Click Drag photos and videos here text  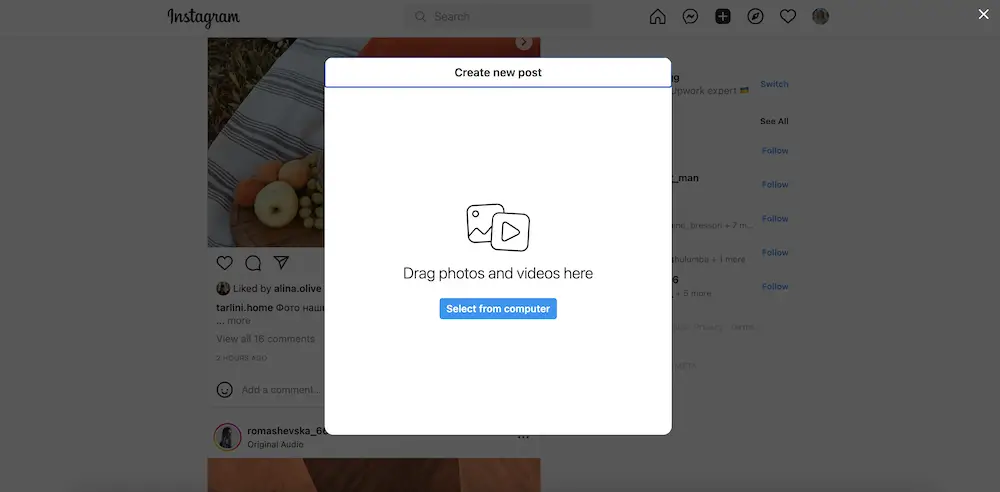click(x=498, y=274)
